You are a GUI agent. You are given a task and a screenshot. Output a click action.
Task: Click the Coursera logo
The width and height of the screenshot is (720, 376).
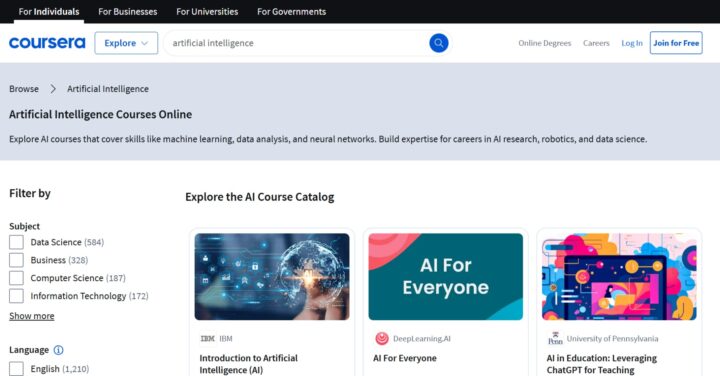point(47,43)
